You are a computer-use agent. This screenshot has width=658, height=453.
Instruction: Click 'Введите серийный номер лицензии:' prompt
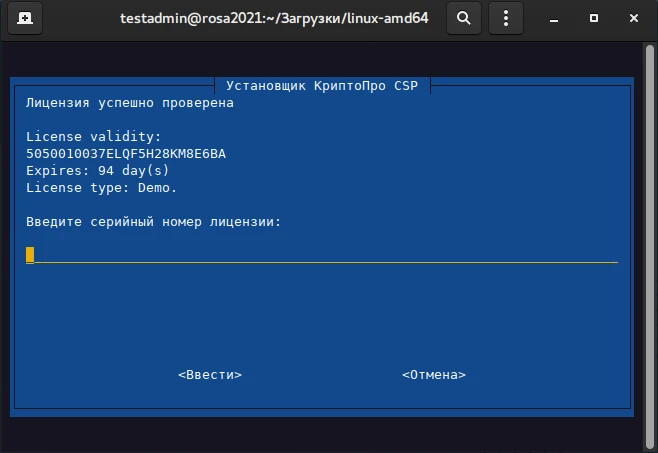(x=154, y=222)
